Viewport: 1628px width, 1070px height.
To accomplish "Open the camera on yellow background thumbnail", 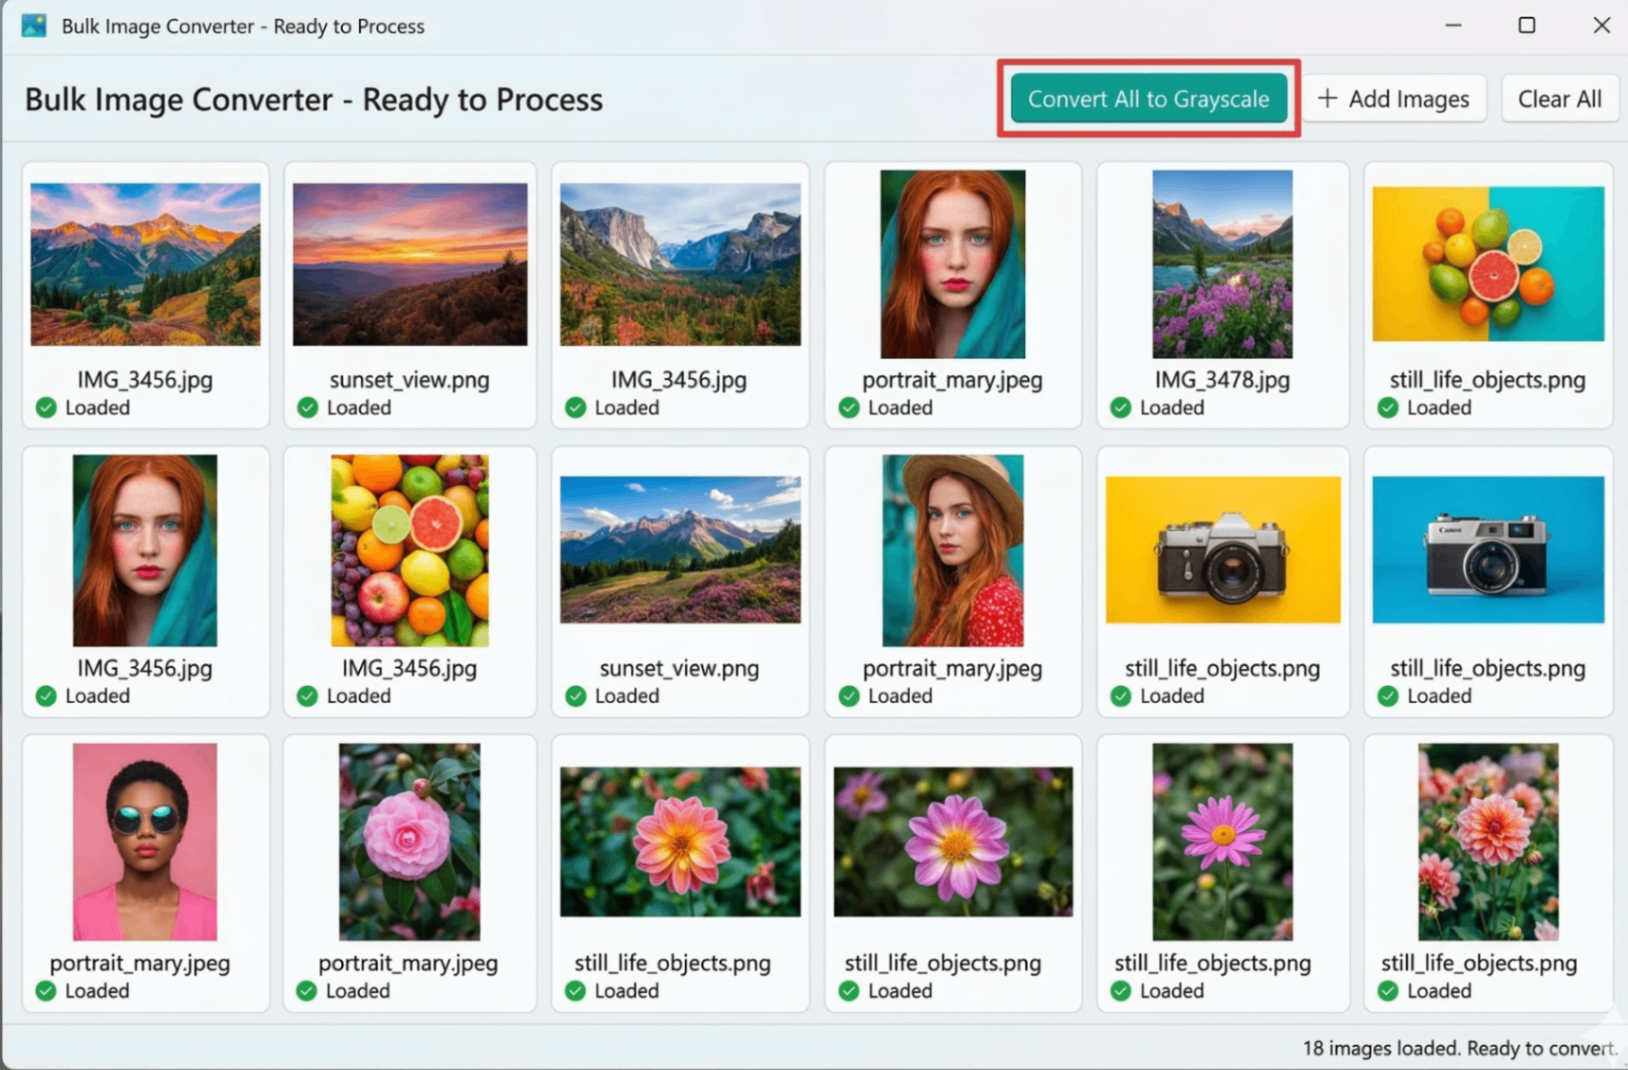I will coord(1222,549).
